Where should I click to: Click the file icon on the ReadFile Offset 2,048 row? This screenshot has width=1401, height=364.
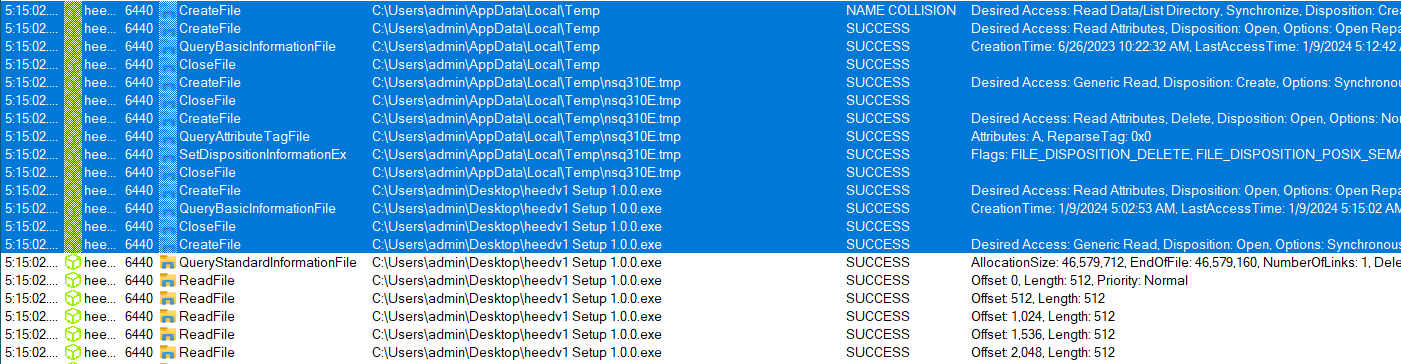tap(168, 352)
